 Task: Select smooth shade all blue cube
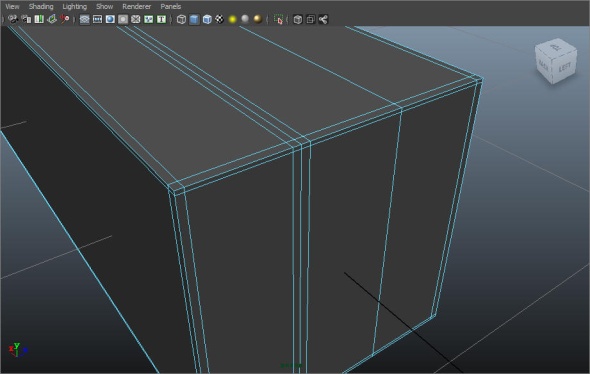point(194,19)
